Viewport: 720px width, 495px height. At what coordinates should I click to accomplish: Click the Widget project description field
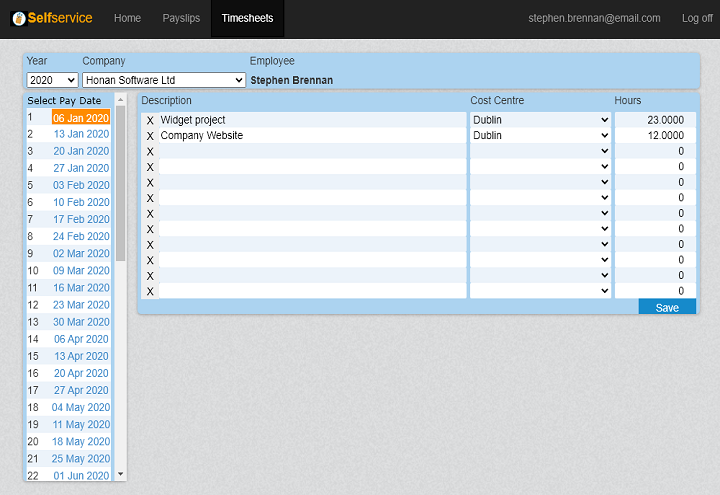click(x=312, y=120)
